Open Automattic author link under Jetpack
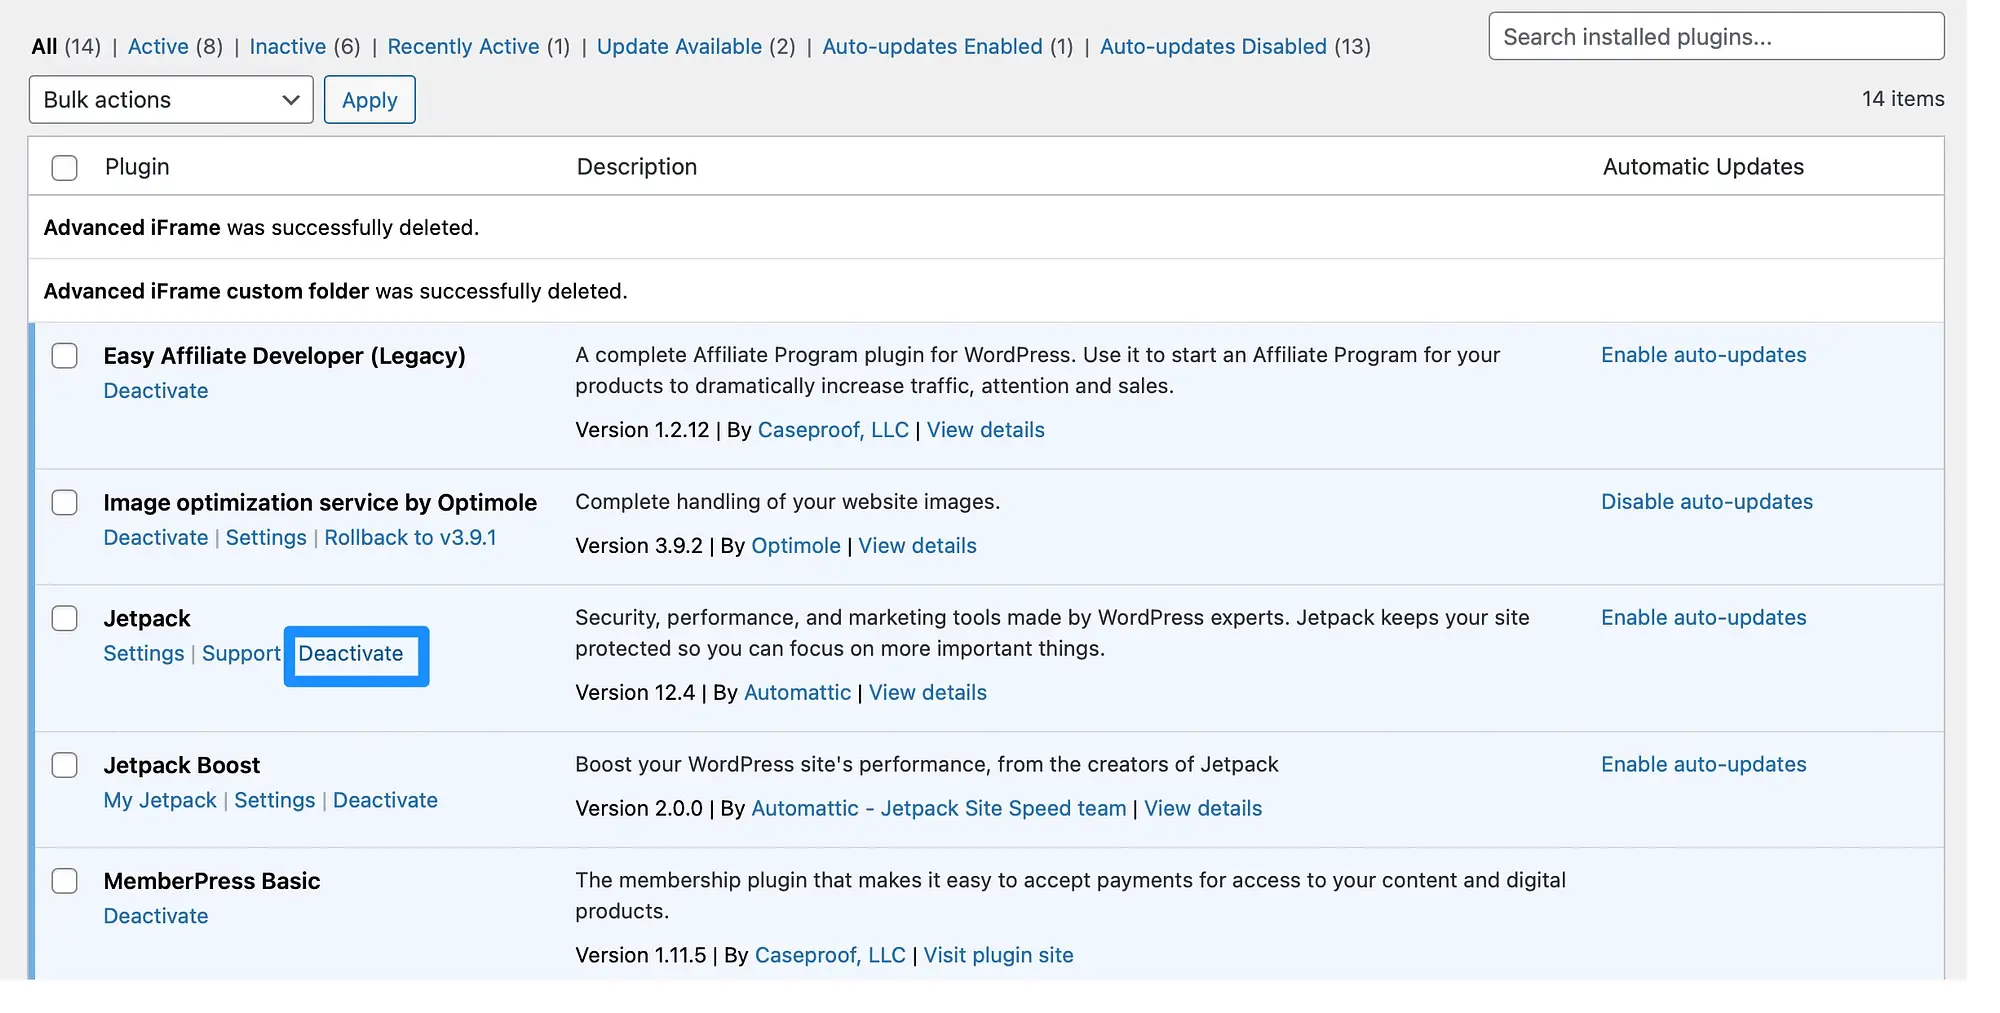This screenshot has width=2000, height=1013. pos(797,693)
